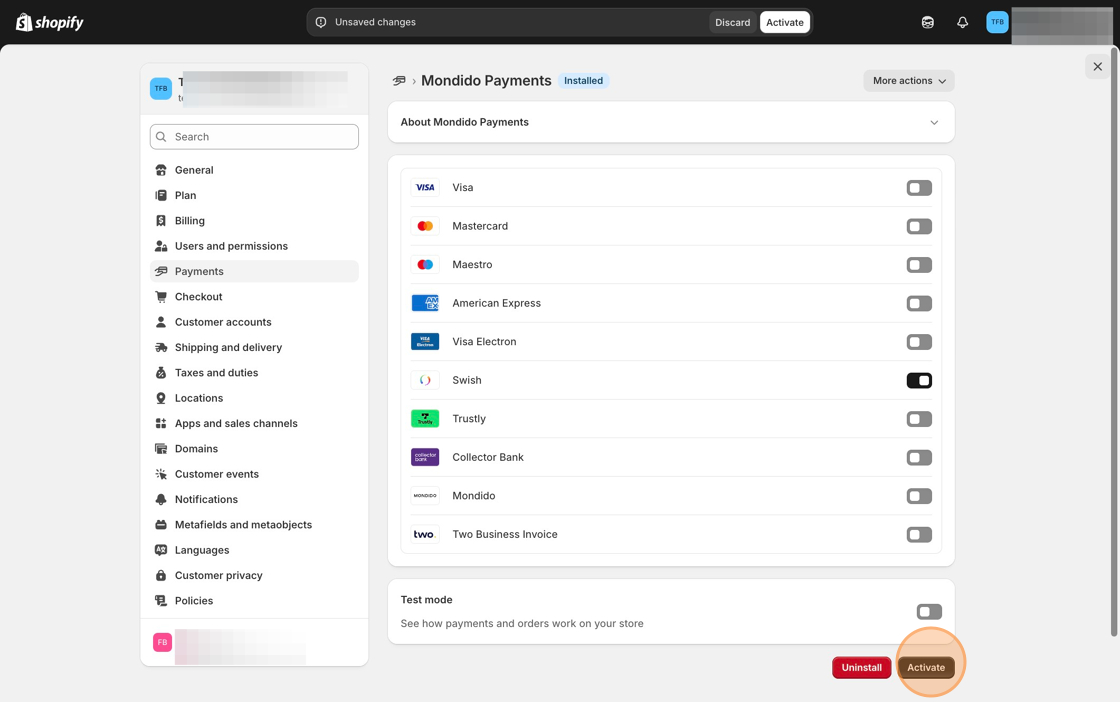Click the Mastercard logo
This screenshot has height=702, width=1120.
point(425,226)
